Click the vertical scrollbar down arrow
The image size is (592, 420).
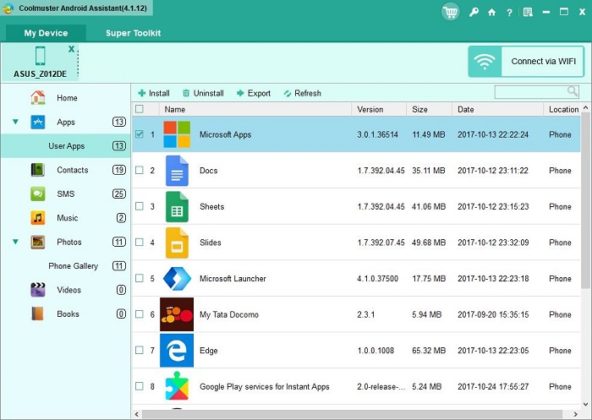586,404
